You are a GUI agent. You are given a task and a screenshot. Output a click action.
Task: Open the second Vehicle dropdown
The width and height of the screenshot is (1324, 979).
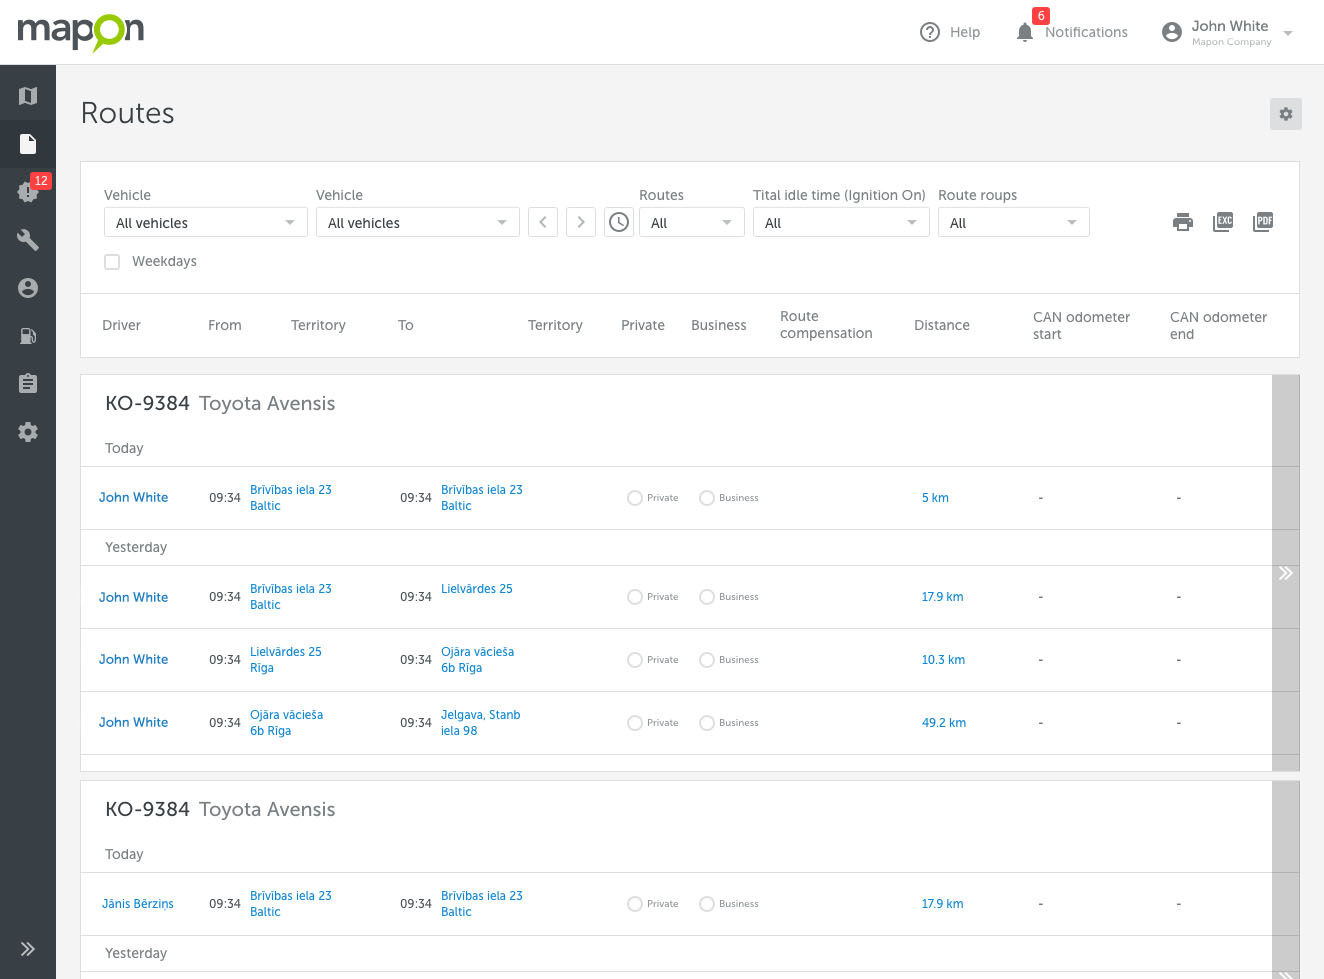418,222
